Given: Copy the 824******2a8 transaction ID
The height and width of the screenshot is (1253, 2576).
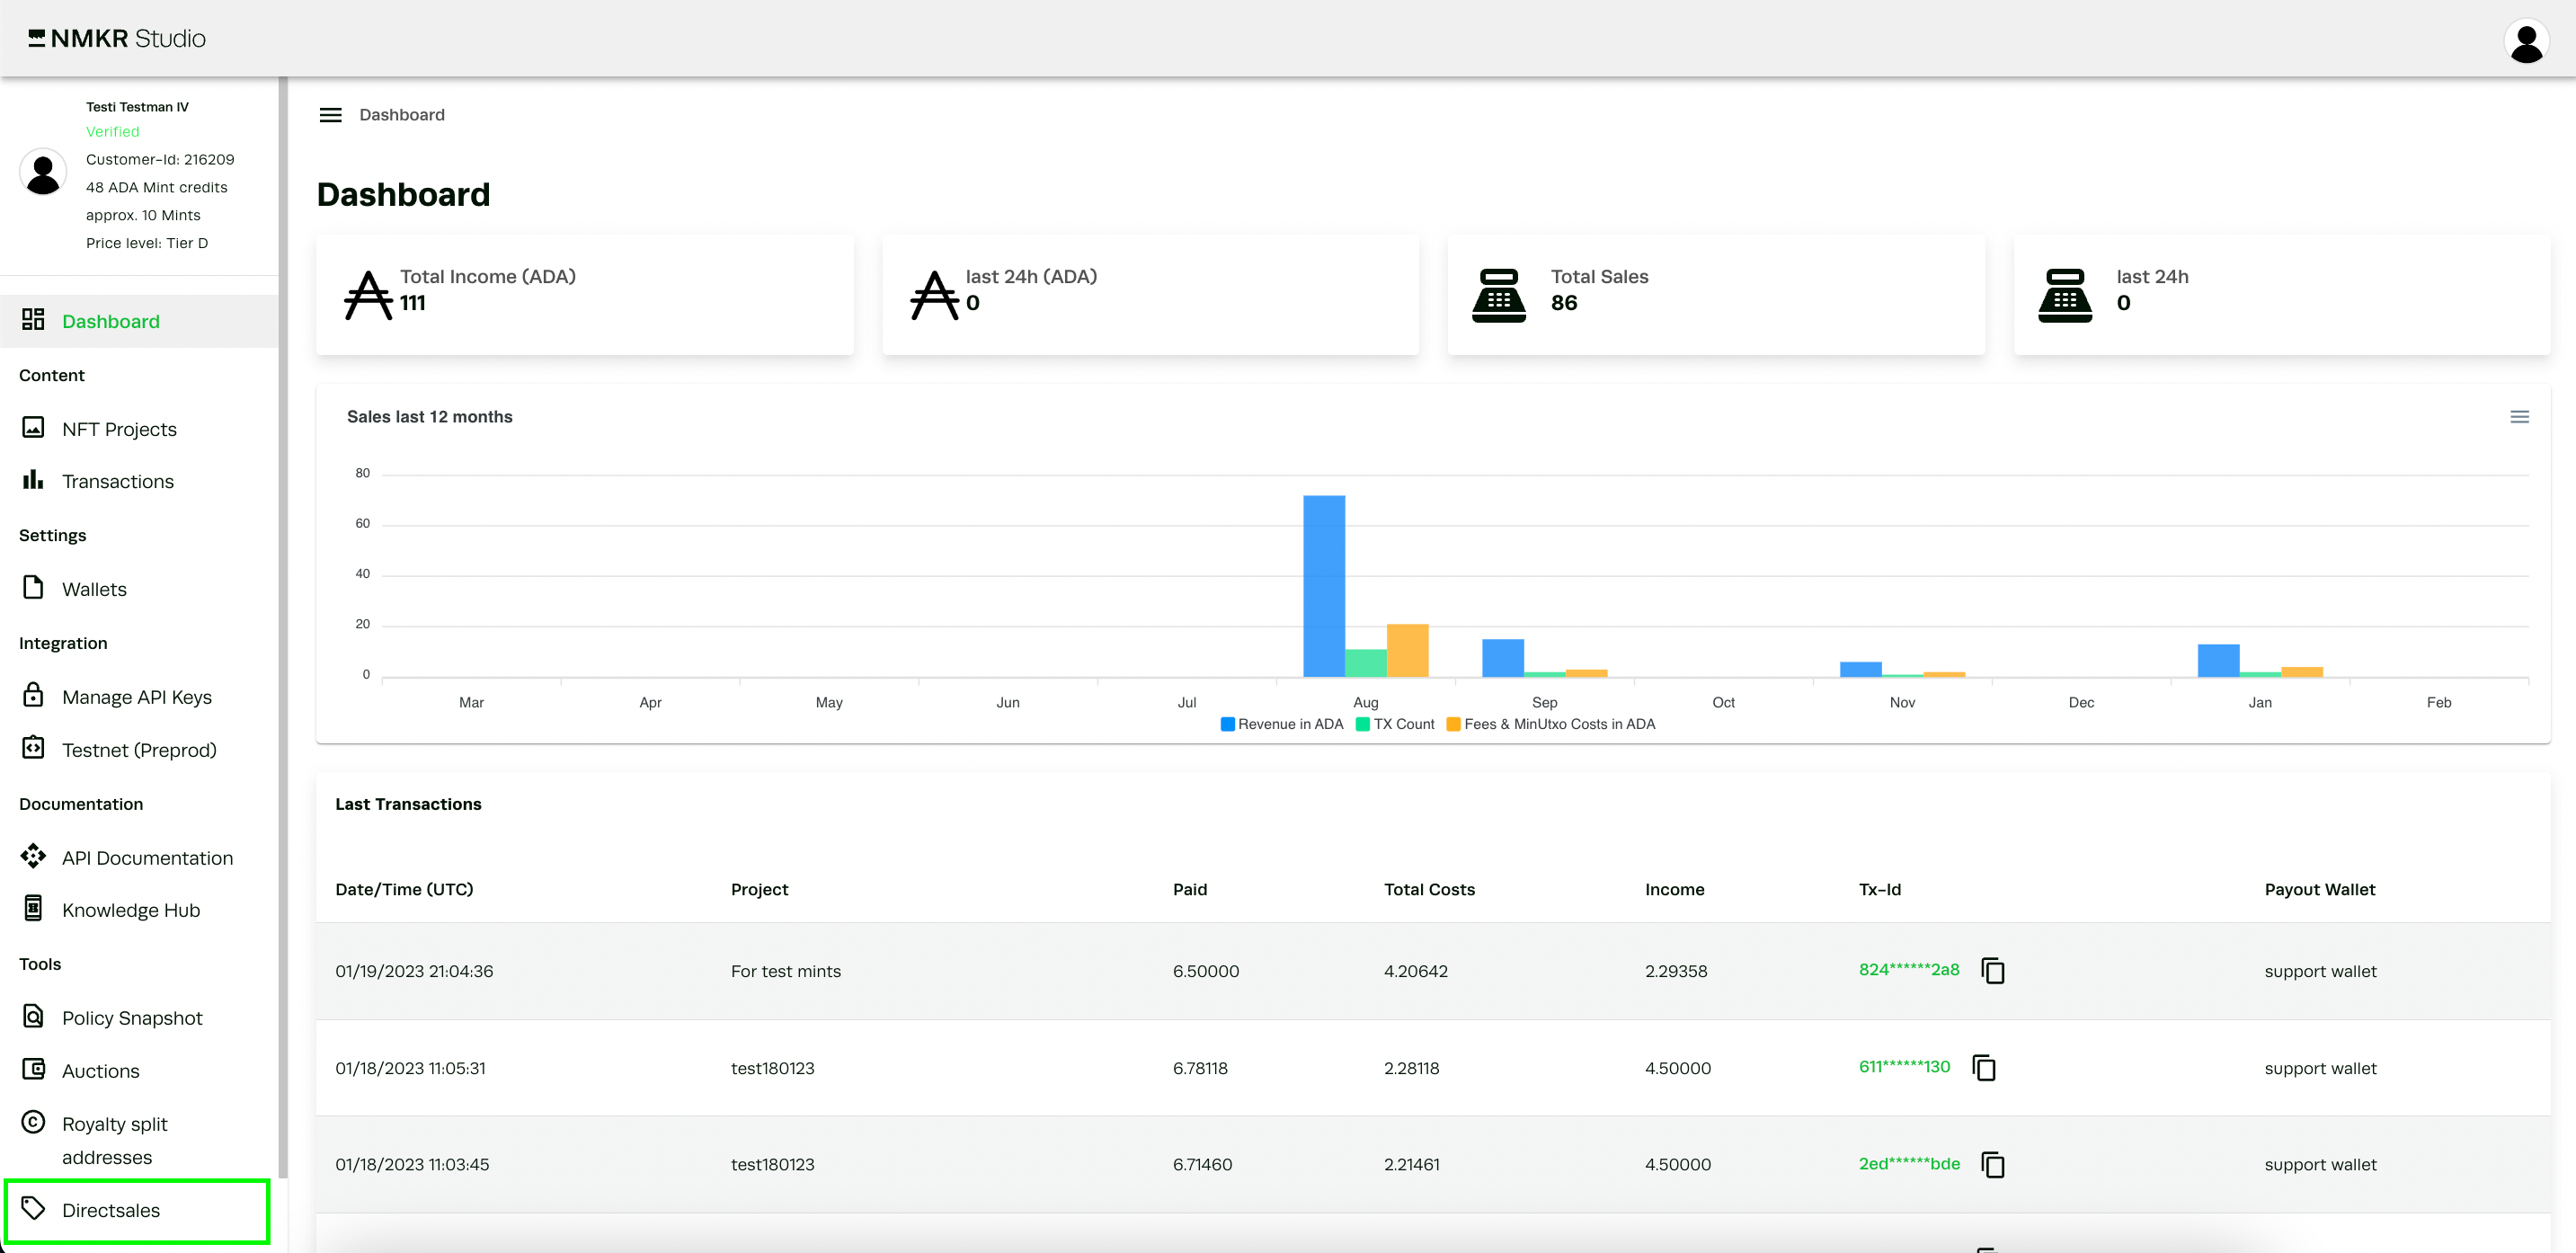Looking at the screenshot, I should click(x=1992, y=970).
